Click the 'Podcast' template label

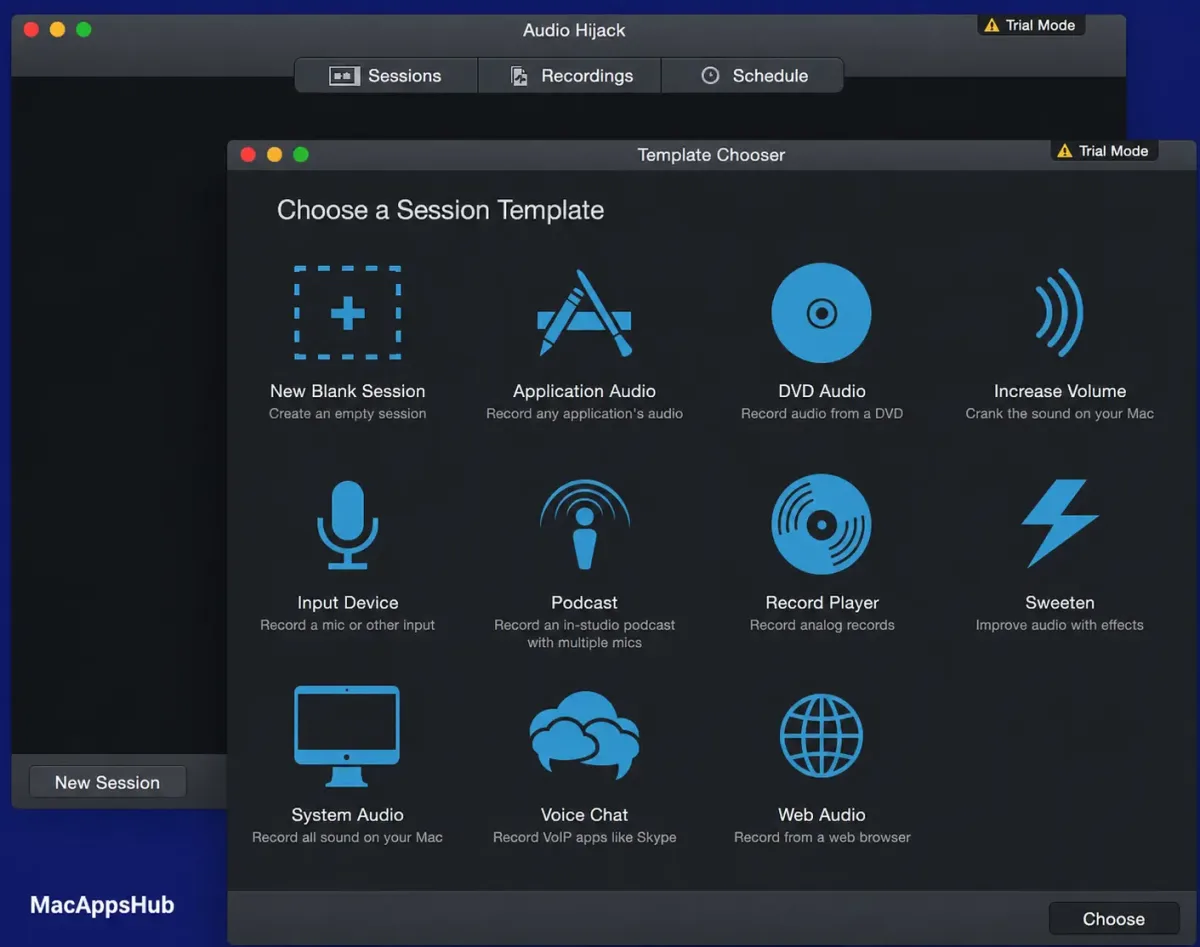coord(585,603)
